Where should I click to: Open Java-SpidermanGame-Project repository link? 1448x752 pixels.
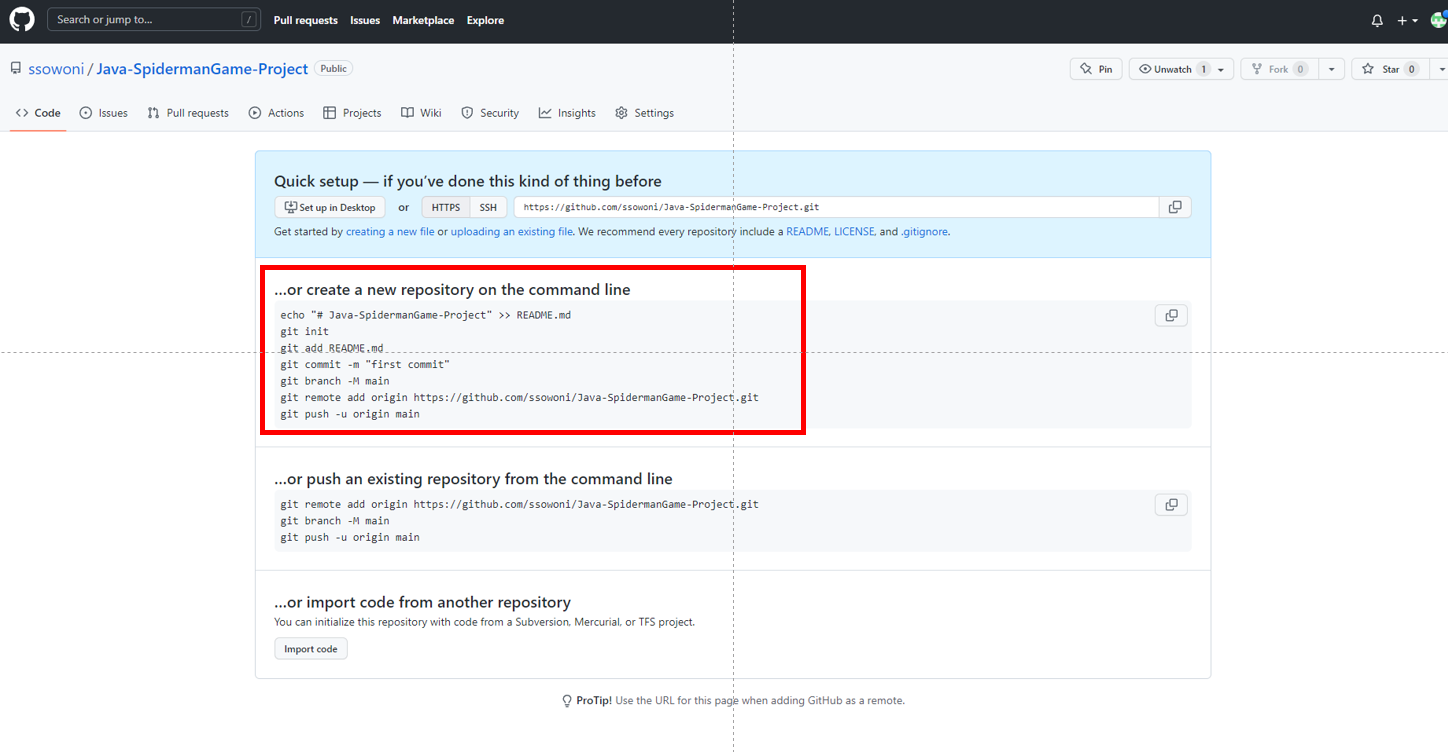pos(202,69)
